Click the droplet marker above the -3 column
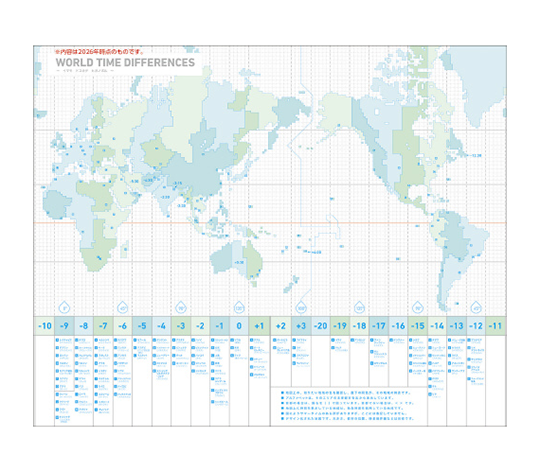This screenshot has width=540, height=455. 181,308
